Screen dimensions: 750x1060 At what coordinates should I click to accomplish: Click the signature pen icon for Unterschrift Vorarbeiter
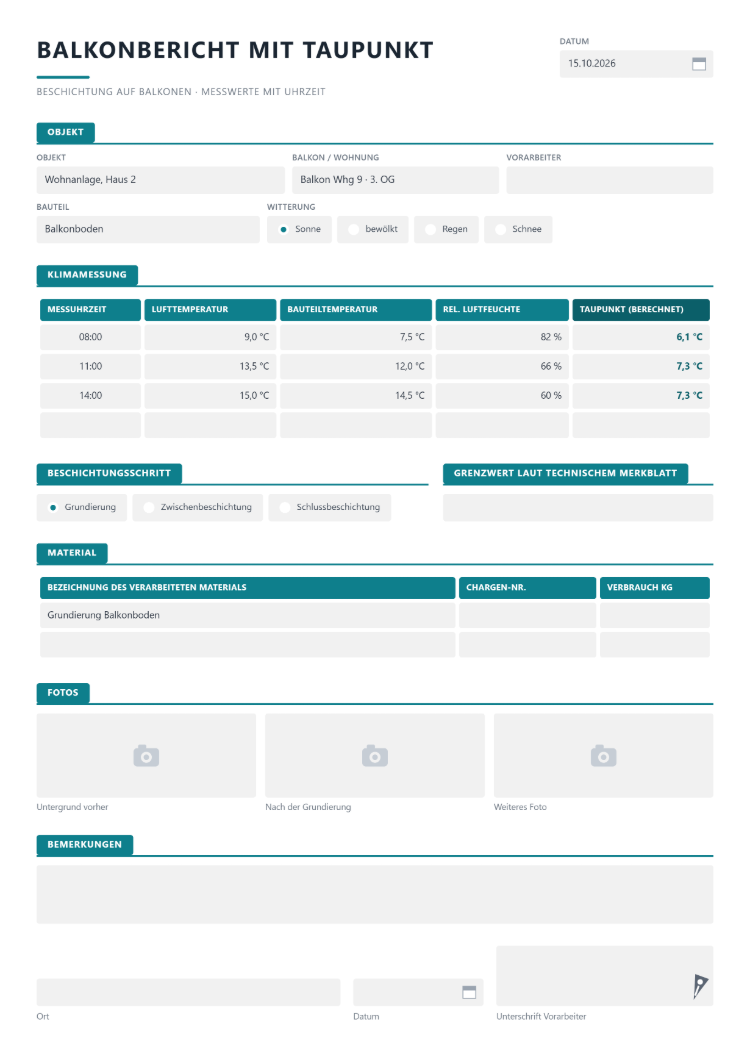(x=699, y=985)
